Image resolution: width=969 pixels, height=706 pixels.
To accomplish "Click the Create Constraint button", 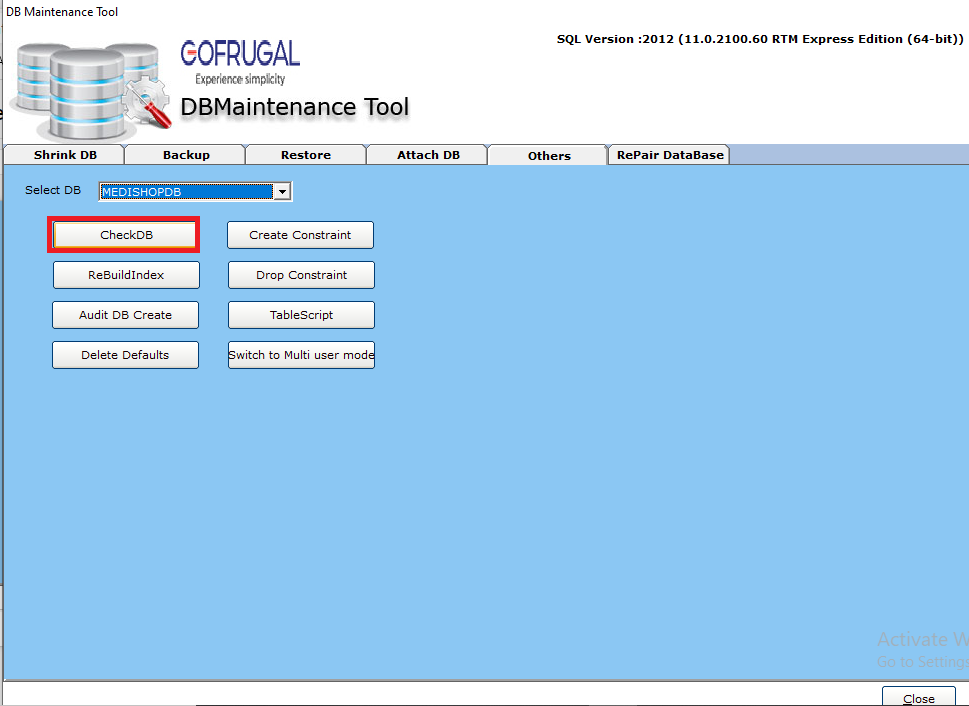I will tap(300, 235).
